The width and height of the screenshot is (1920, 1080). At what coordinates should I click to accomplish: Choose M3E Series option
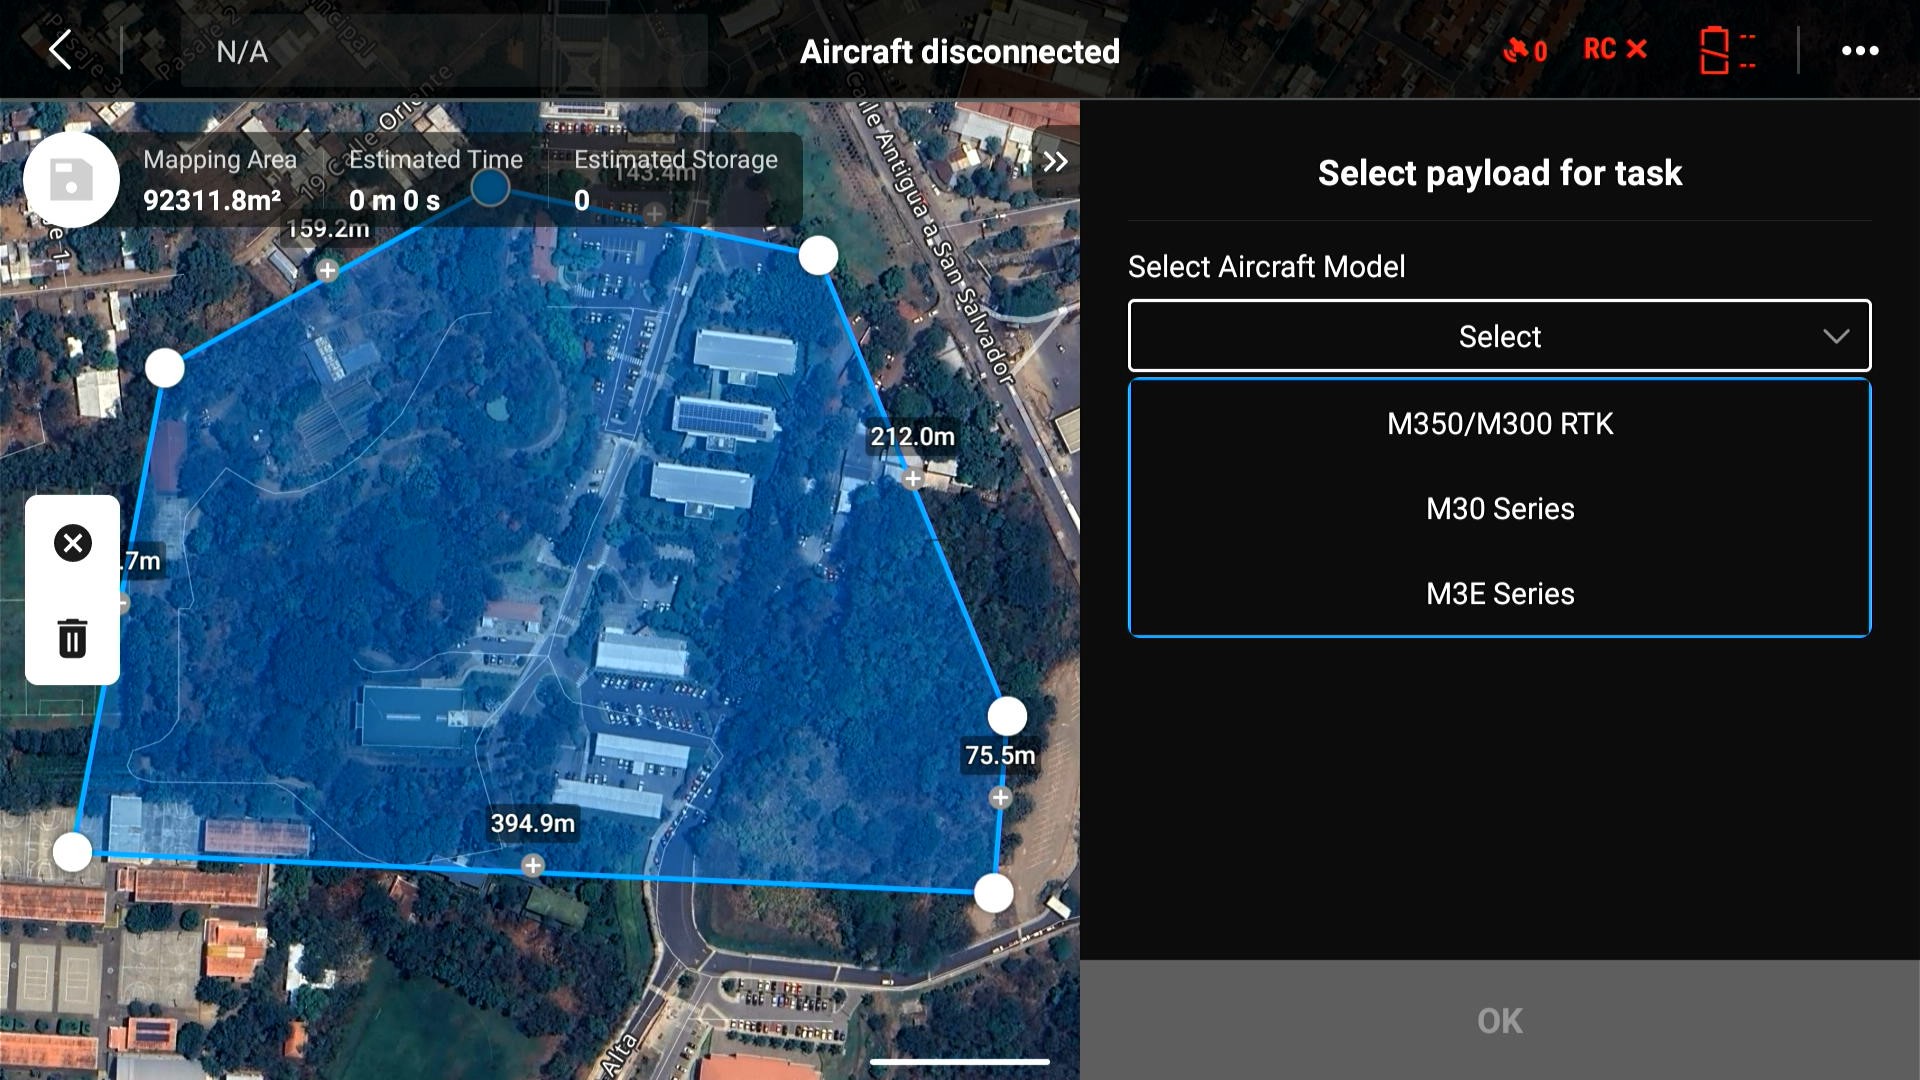click(x=1499, y=594)
